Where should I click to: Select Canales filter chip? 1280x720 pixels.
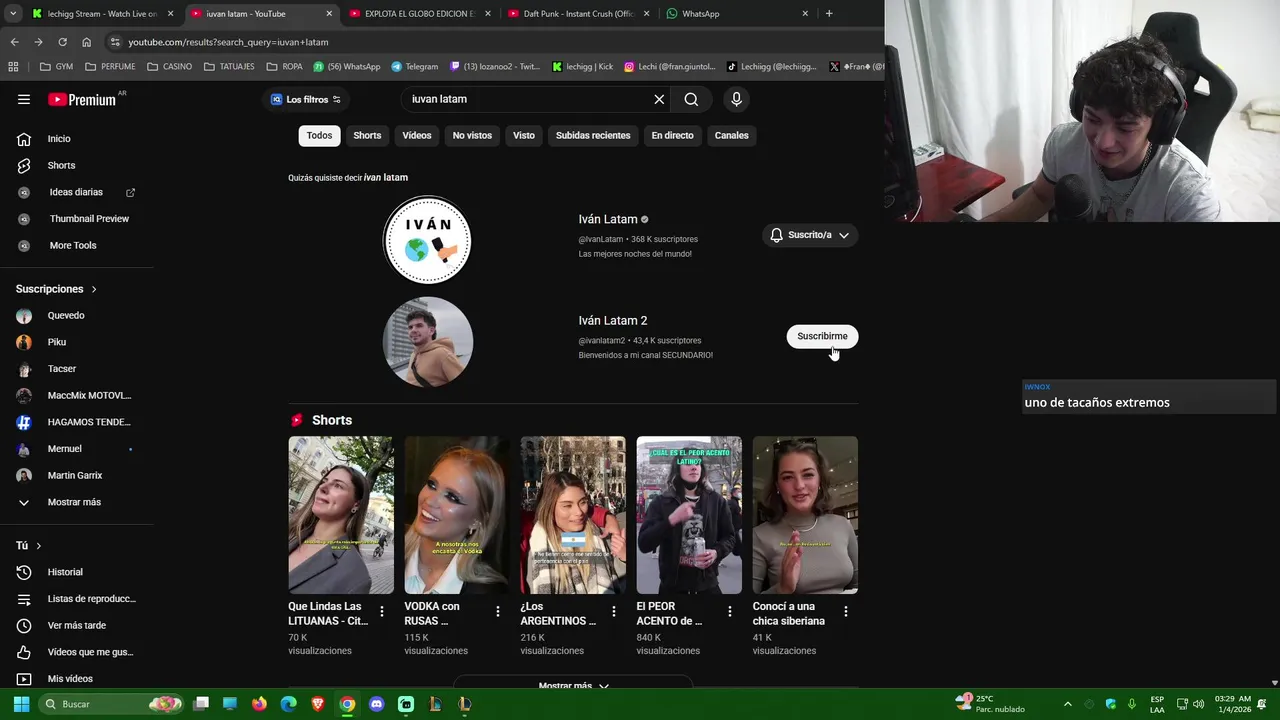tap(731, 135)
